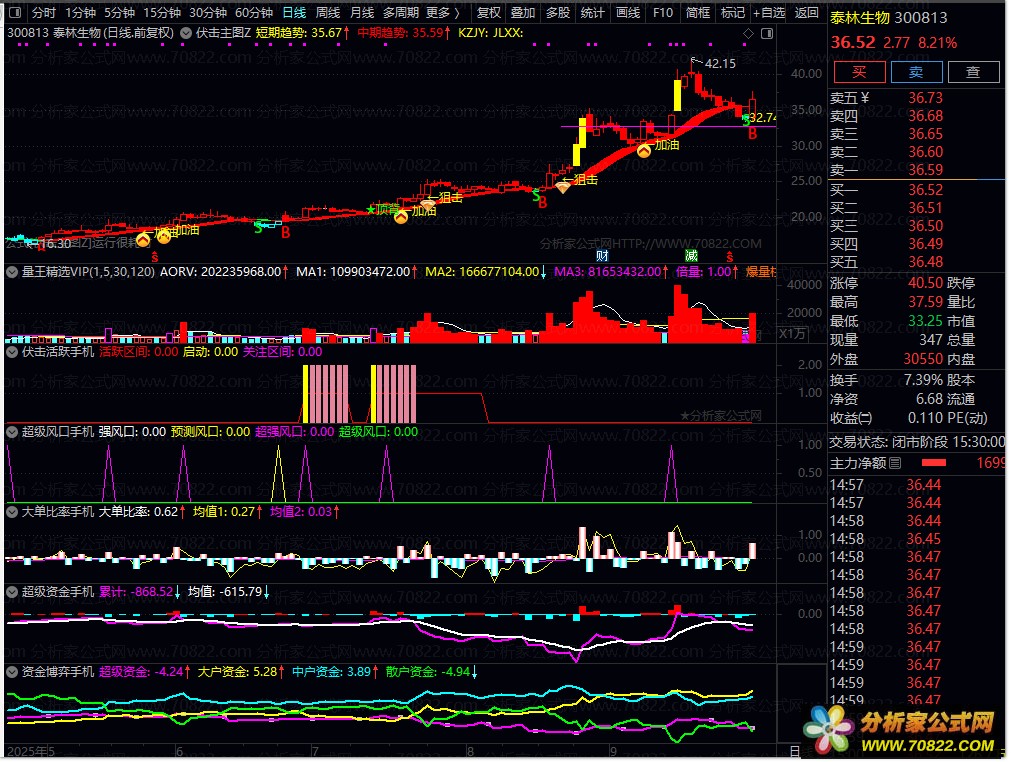Click the 换手 value 7.39%
The width and height of the screenshot is (1011, 762).
click(x=923, y=380)
